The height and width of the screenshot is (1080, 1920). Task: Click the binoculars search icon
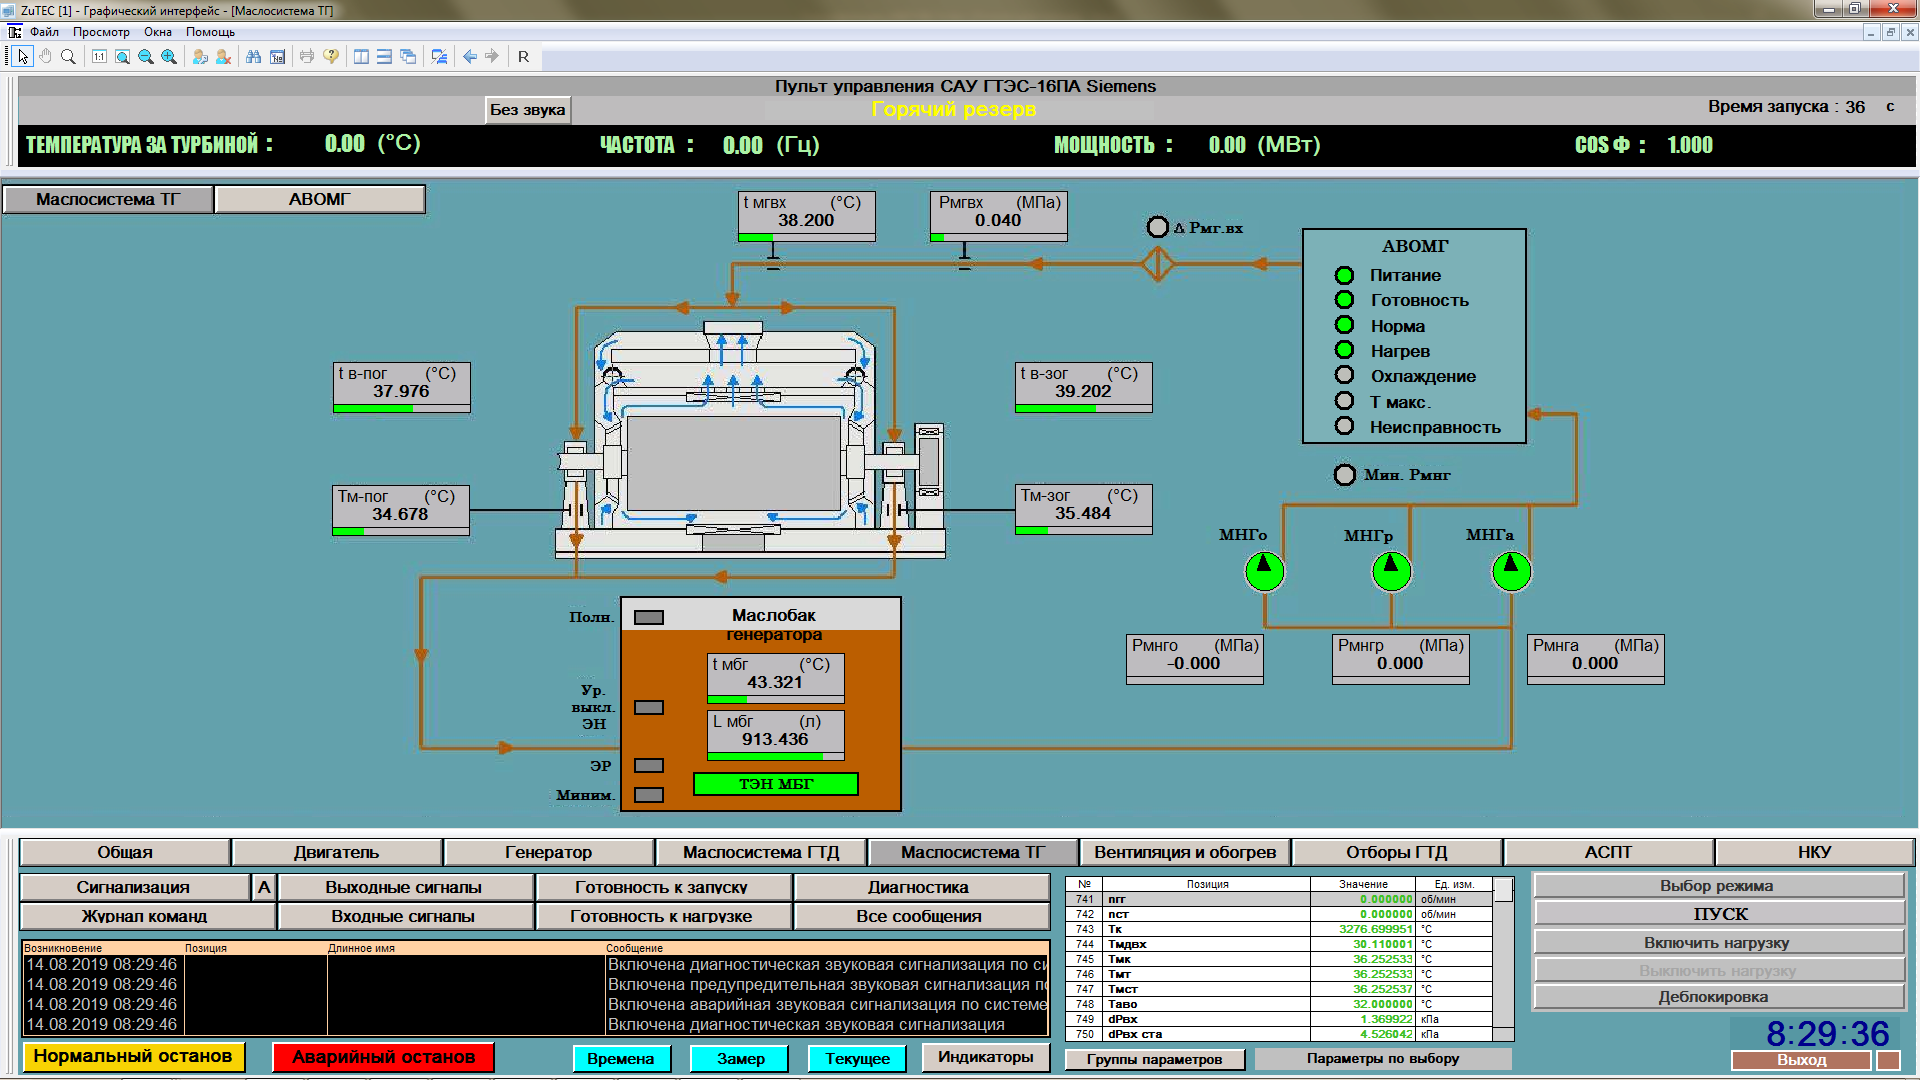click(253, 57)
